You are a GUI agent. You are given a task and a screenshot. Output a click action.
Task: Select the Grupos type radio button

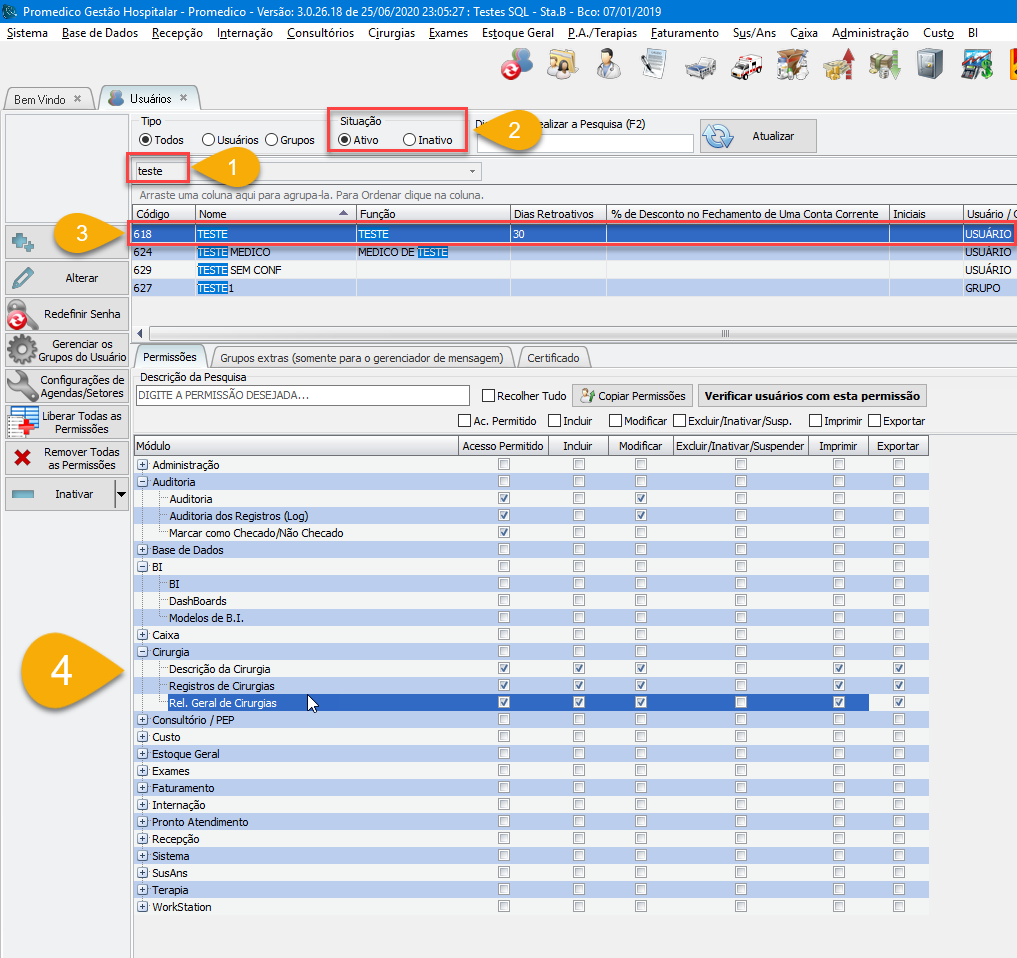point(271,140)
